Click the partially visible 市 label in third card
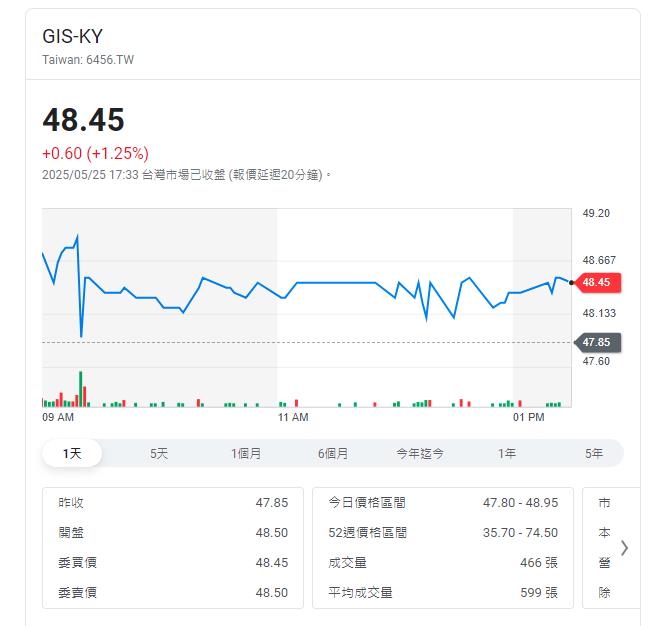656x626 pixels. pyautogui.click(x=604, y=503)
